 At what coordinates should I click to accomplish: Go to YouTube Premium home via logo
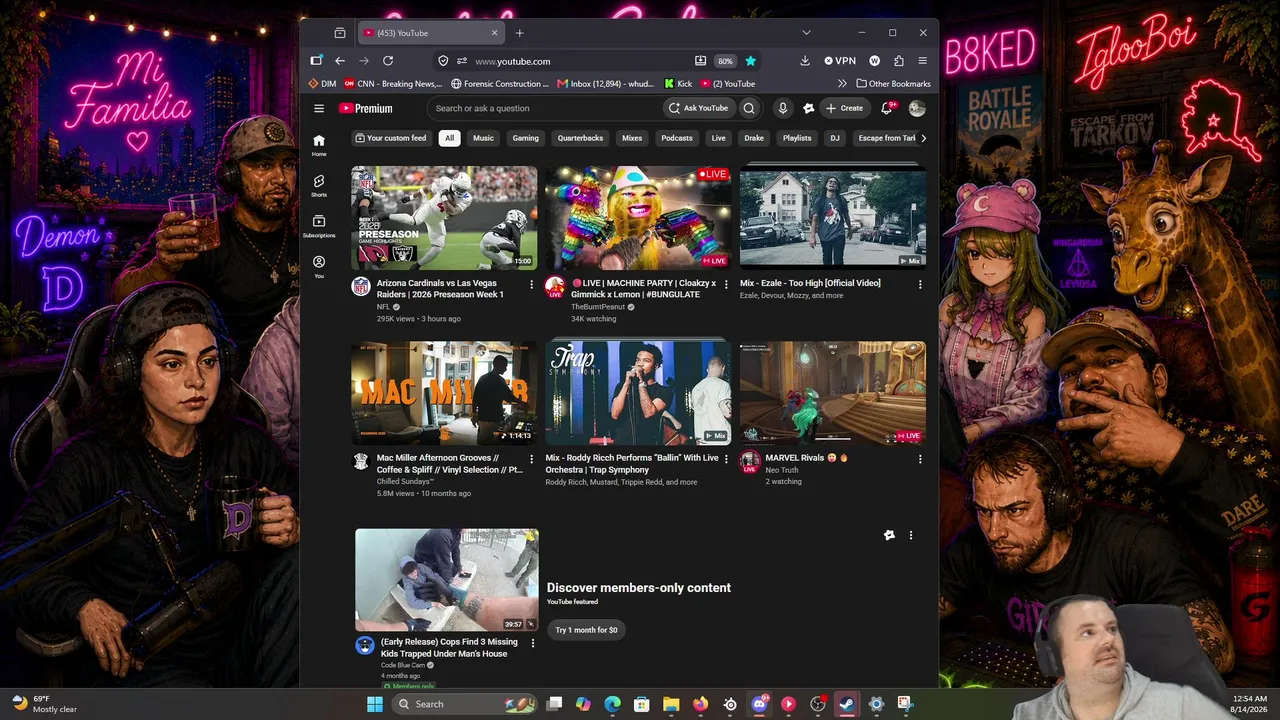tap(365, 108)
